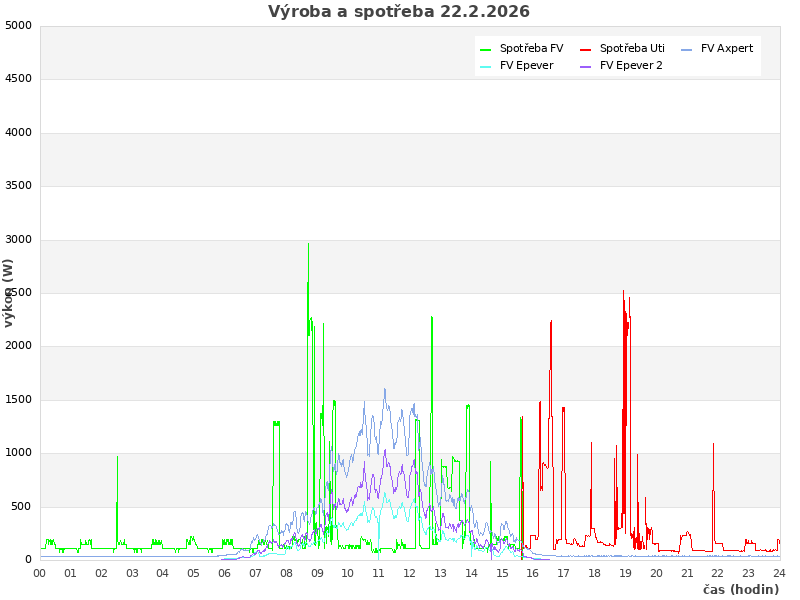The height and width of the screenshot is (600, 800).
Task: Click the chart title Výroba a spotřeba 22.2.2026
Action: [x=399, y=12]
